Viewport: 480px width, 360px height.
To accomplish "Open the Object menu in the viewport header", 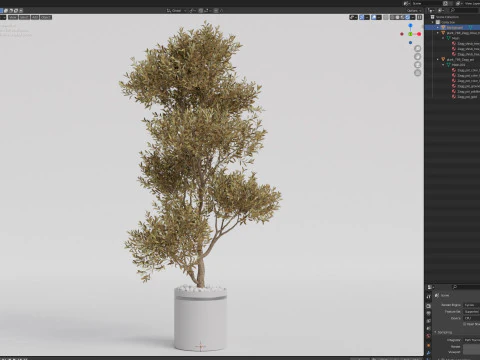I will 46,17.
